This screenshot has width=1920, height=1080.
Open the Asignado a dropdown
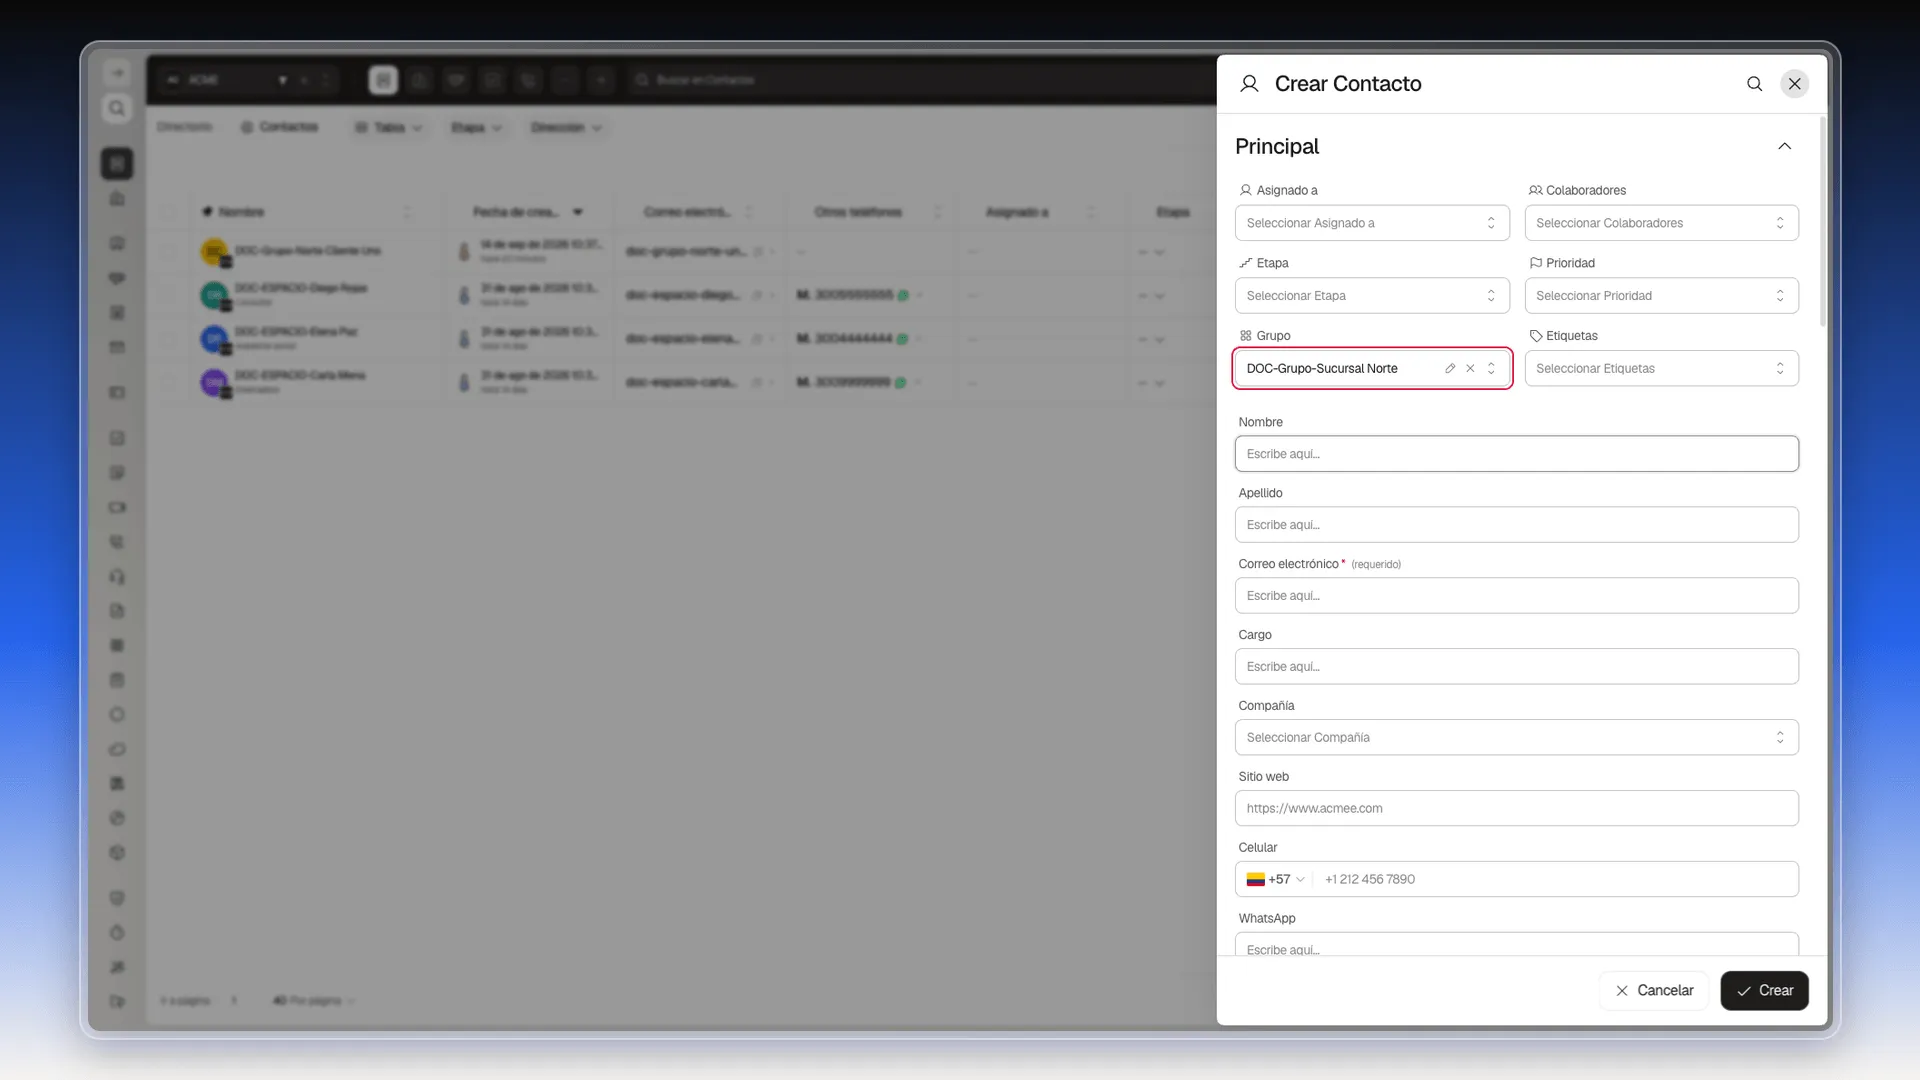[1372, 223]
